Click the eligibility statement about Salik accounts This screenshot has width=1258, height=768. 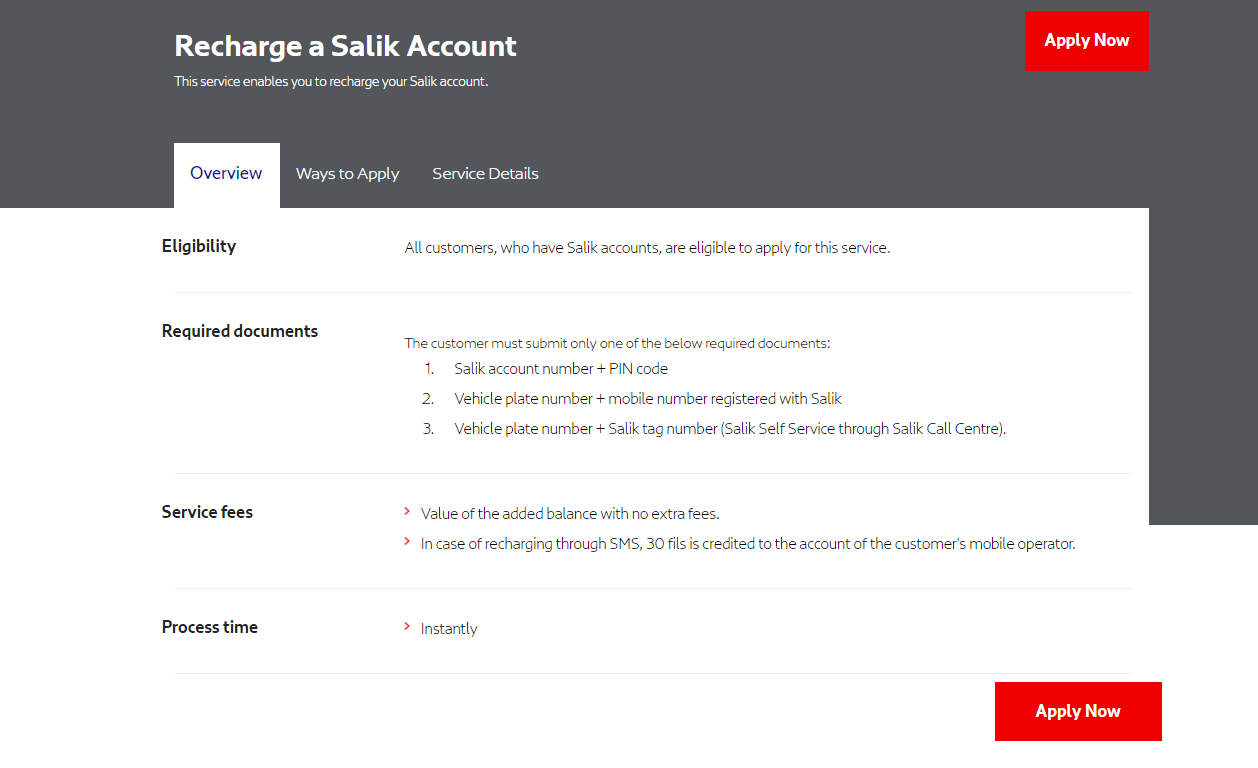point(647,247)
